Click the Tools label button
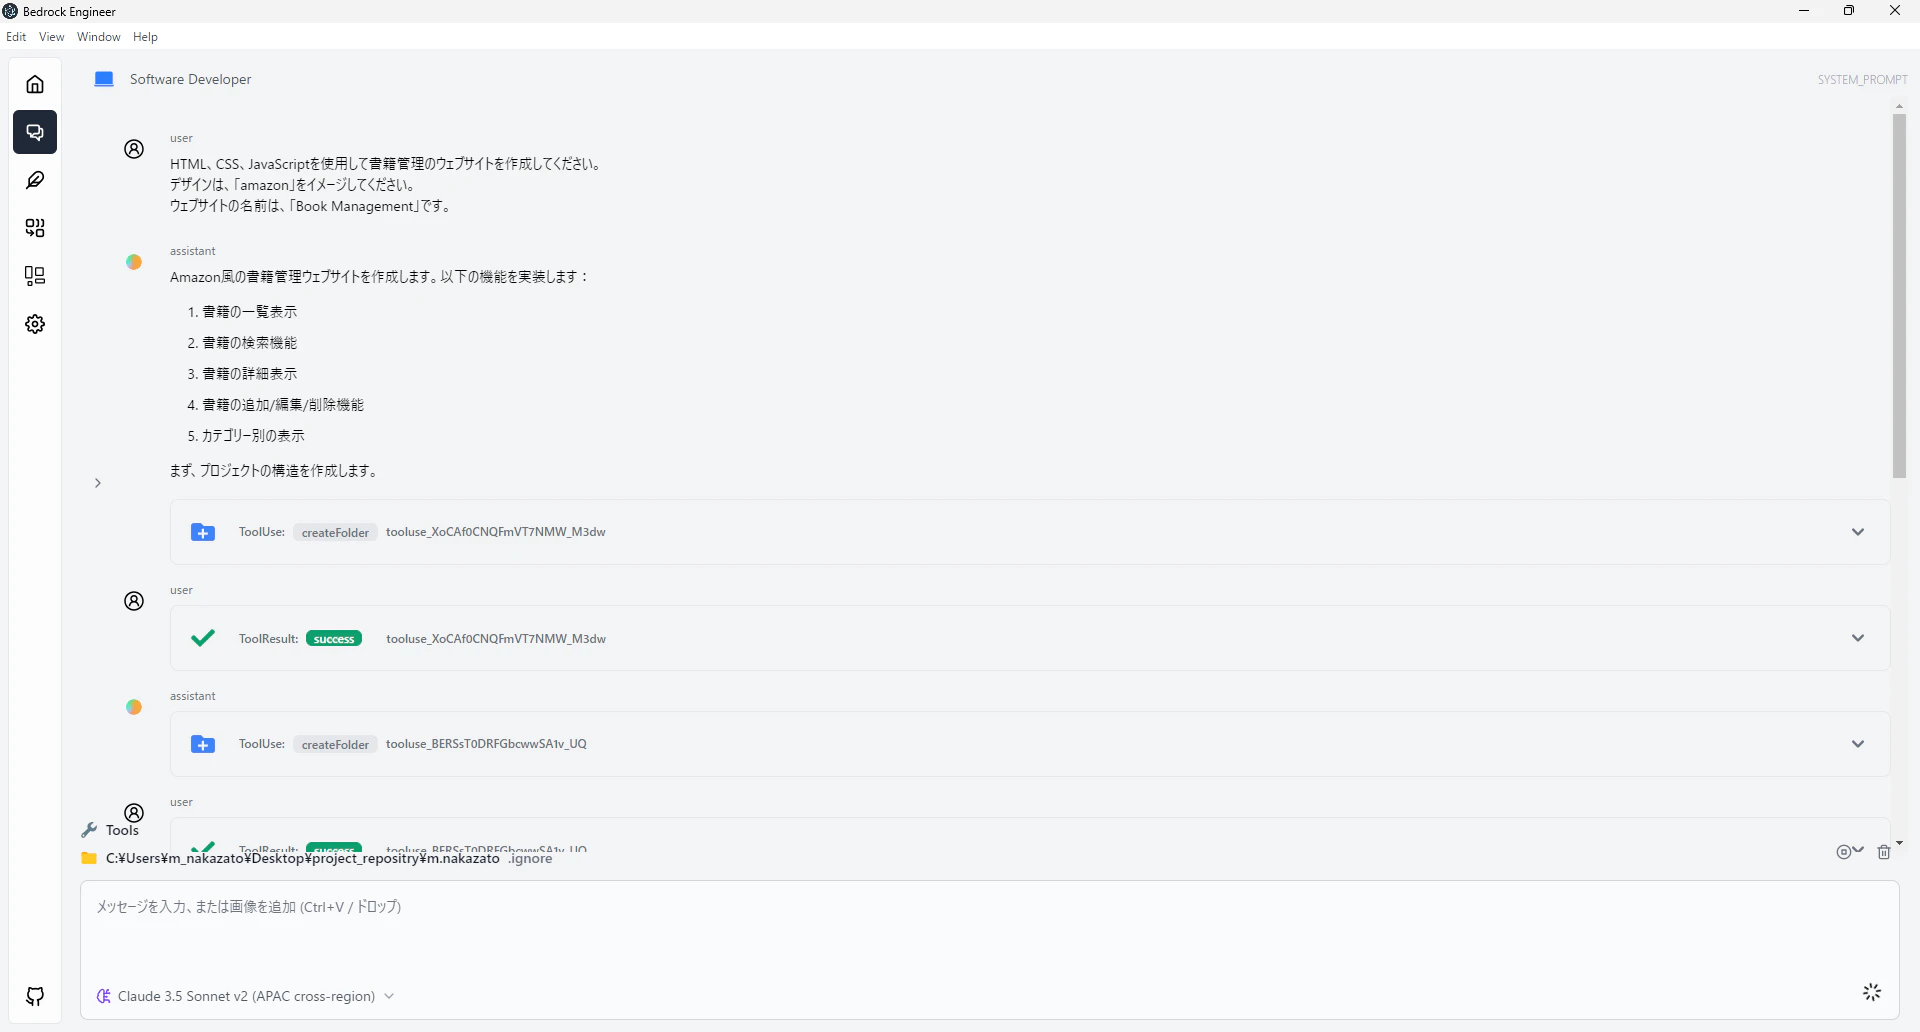 click(122, 830)
